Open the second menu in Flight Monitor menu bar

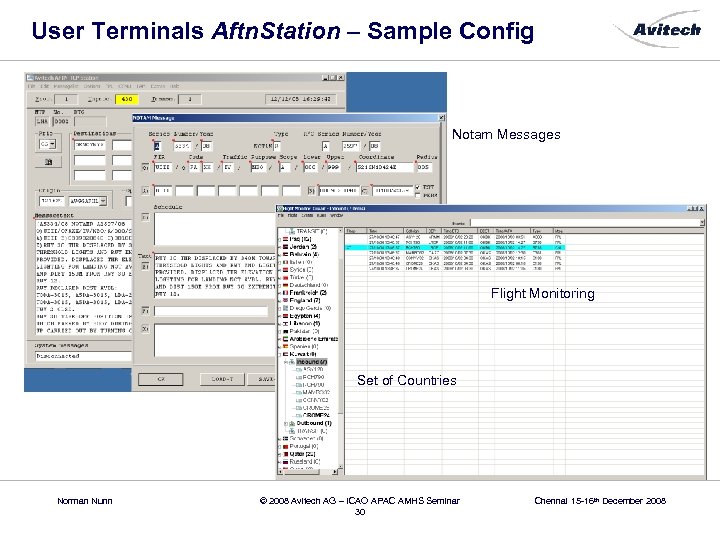[x=292, y=215]
